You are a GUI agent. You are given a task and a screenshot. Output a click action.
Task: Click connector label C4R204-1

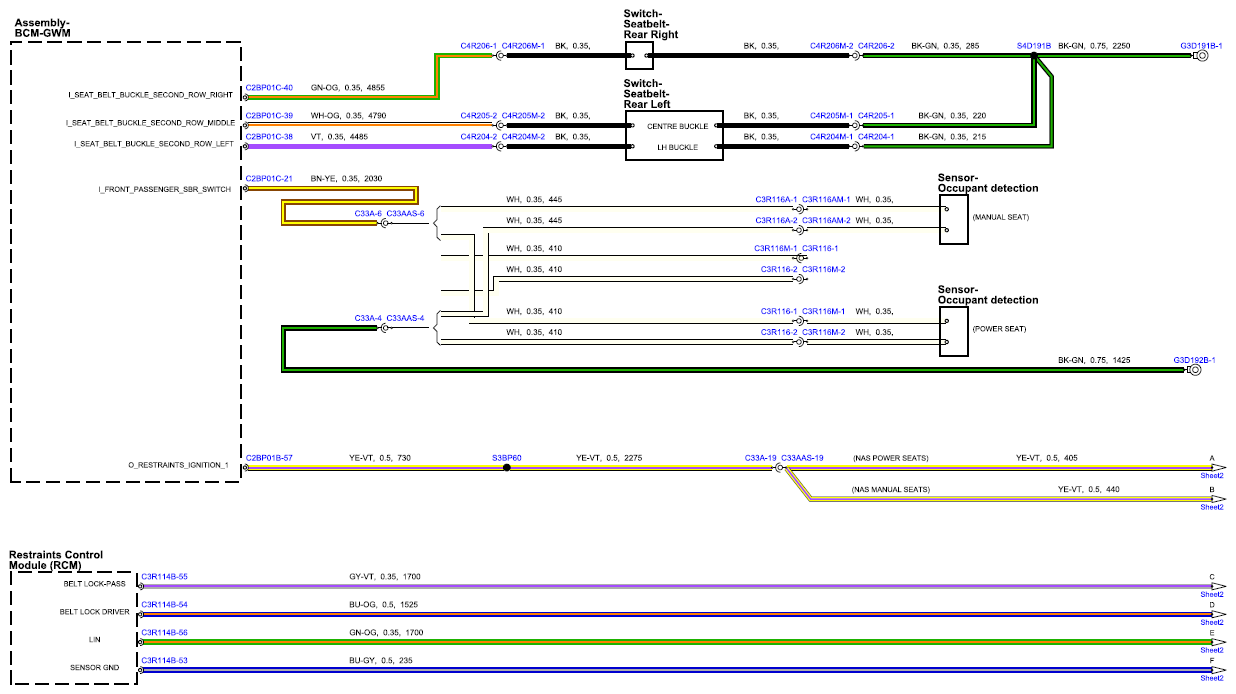[876, 136]
